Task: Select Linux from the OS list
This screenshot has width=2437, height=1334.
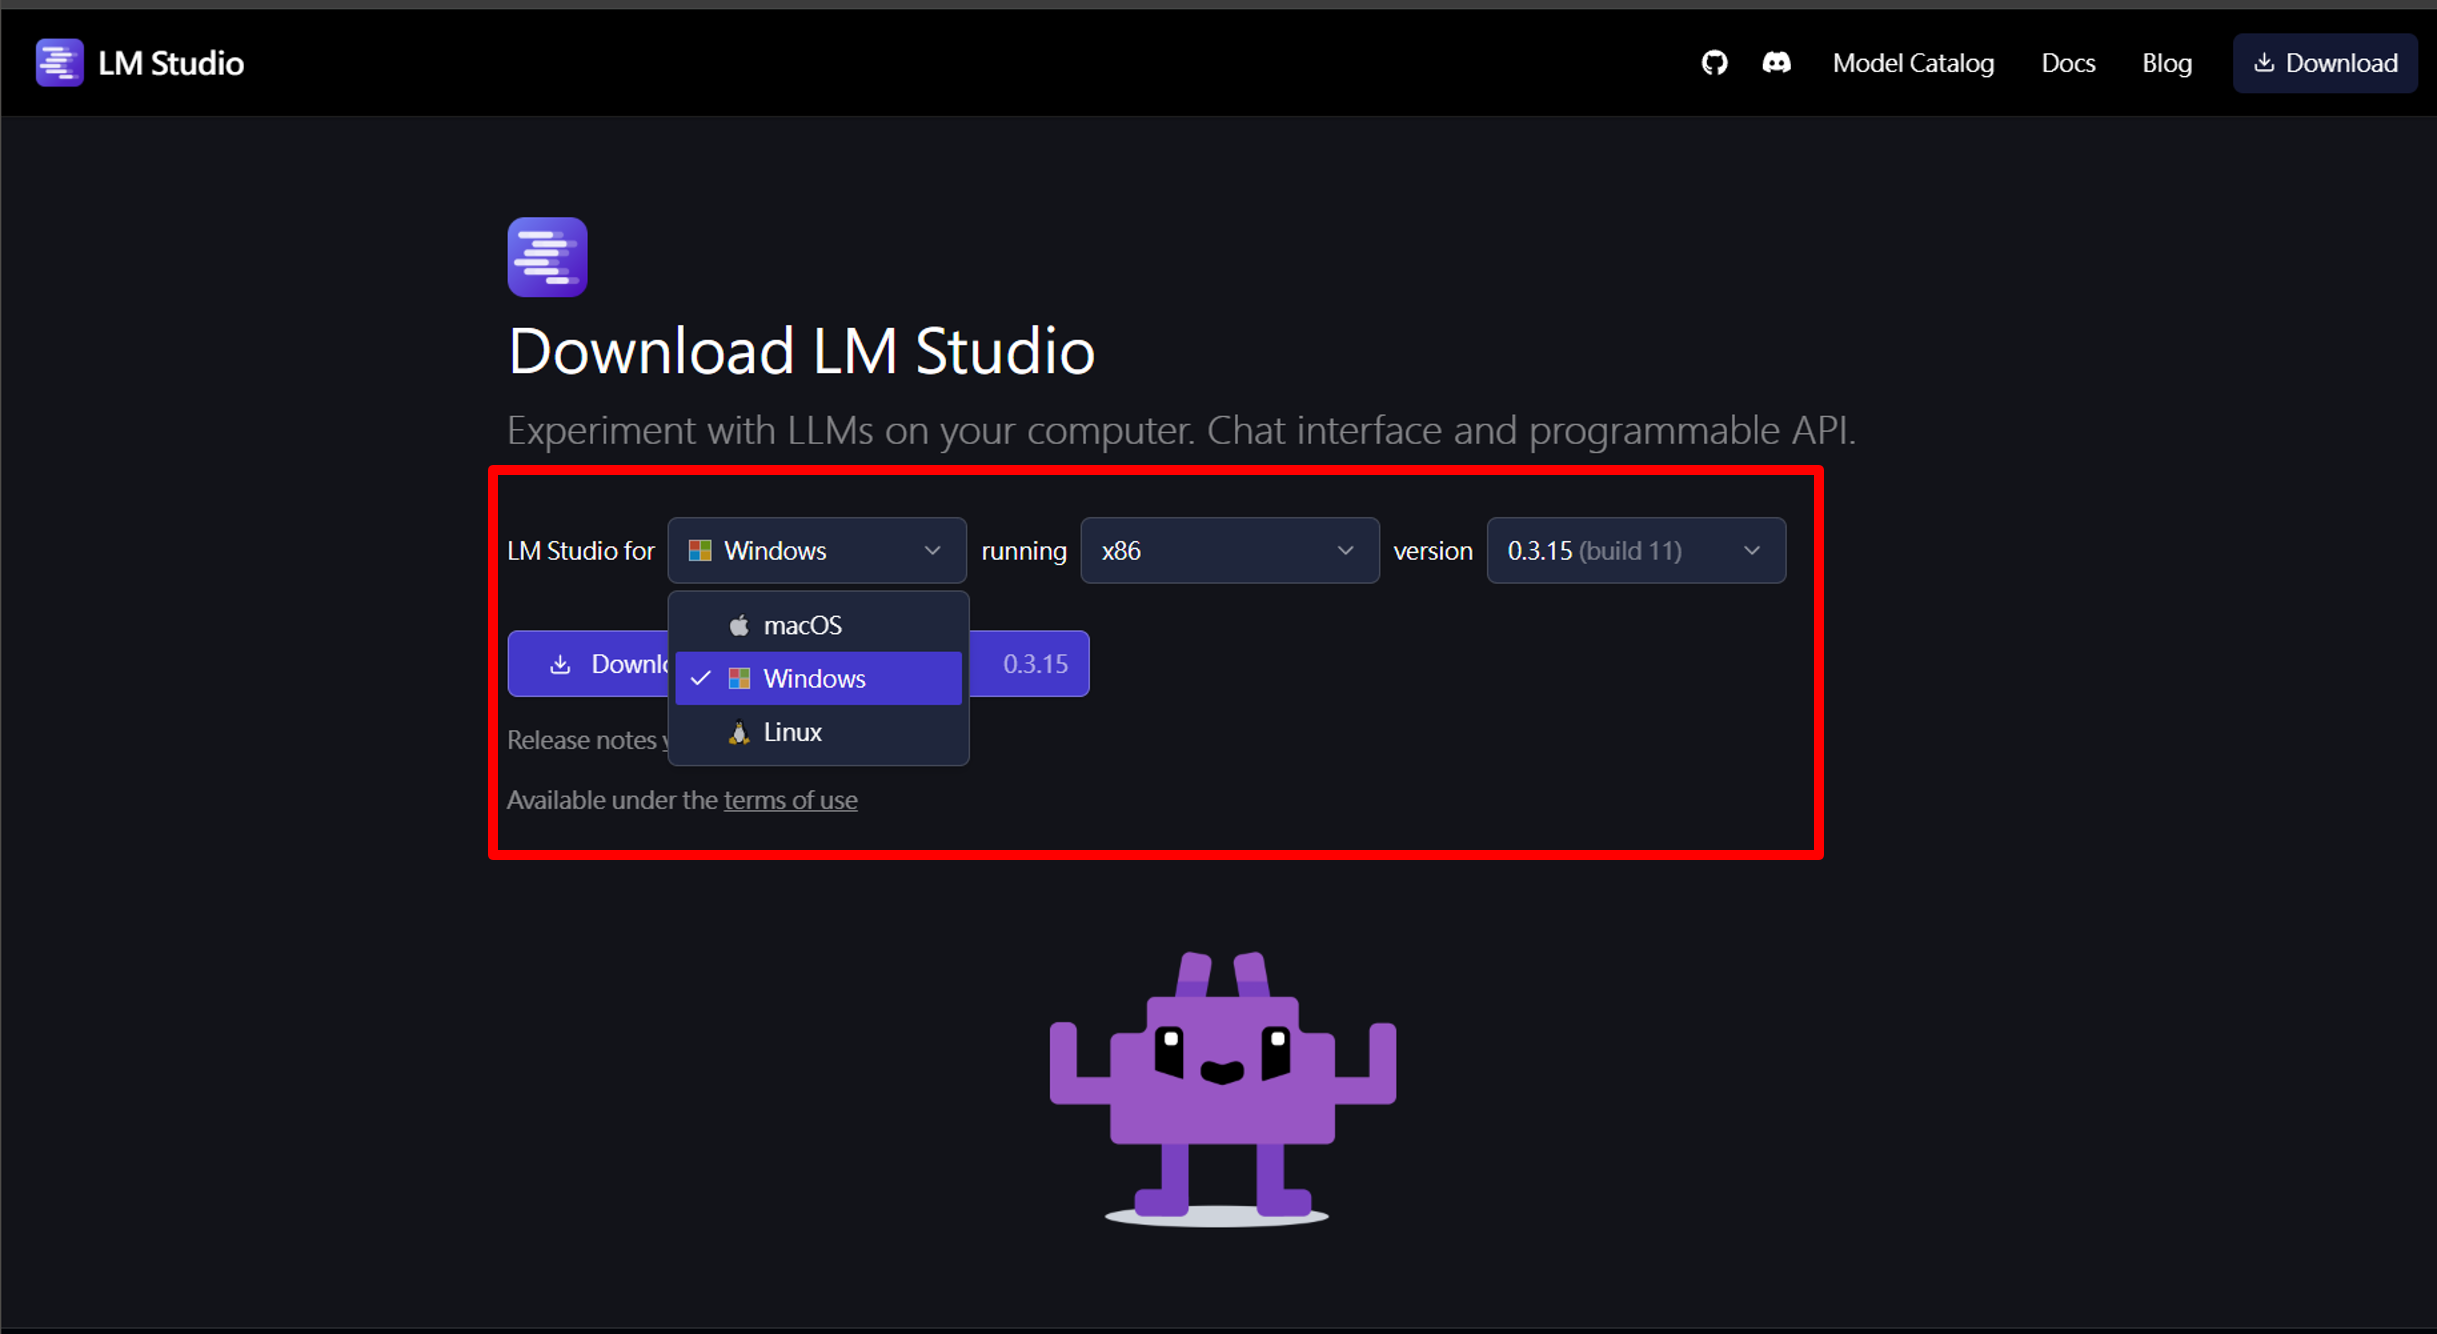Action: pyautogui.click(x=792, y=733)
